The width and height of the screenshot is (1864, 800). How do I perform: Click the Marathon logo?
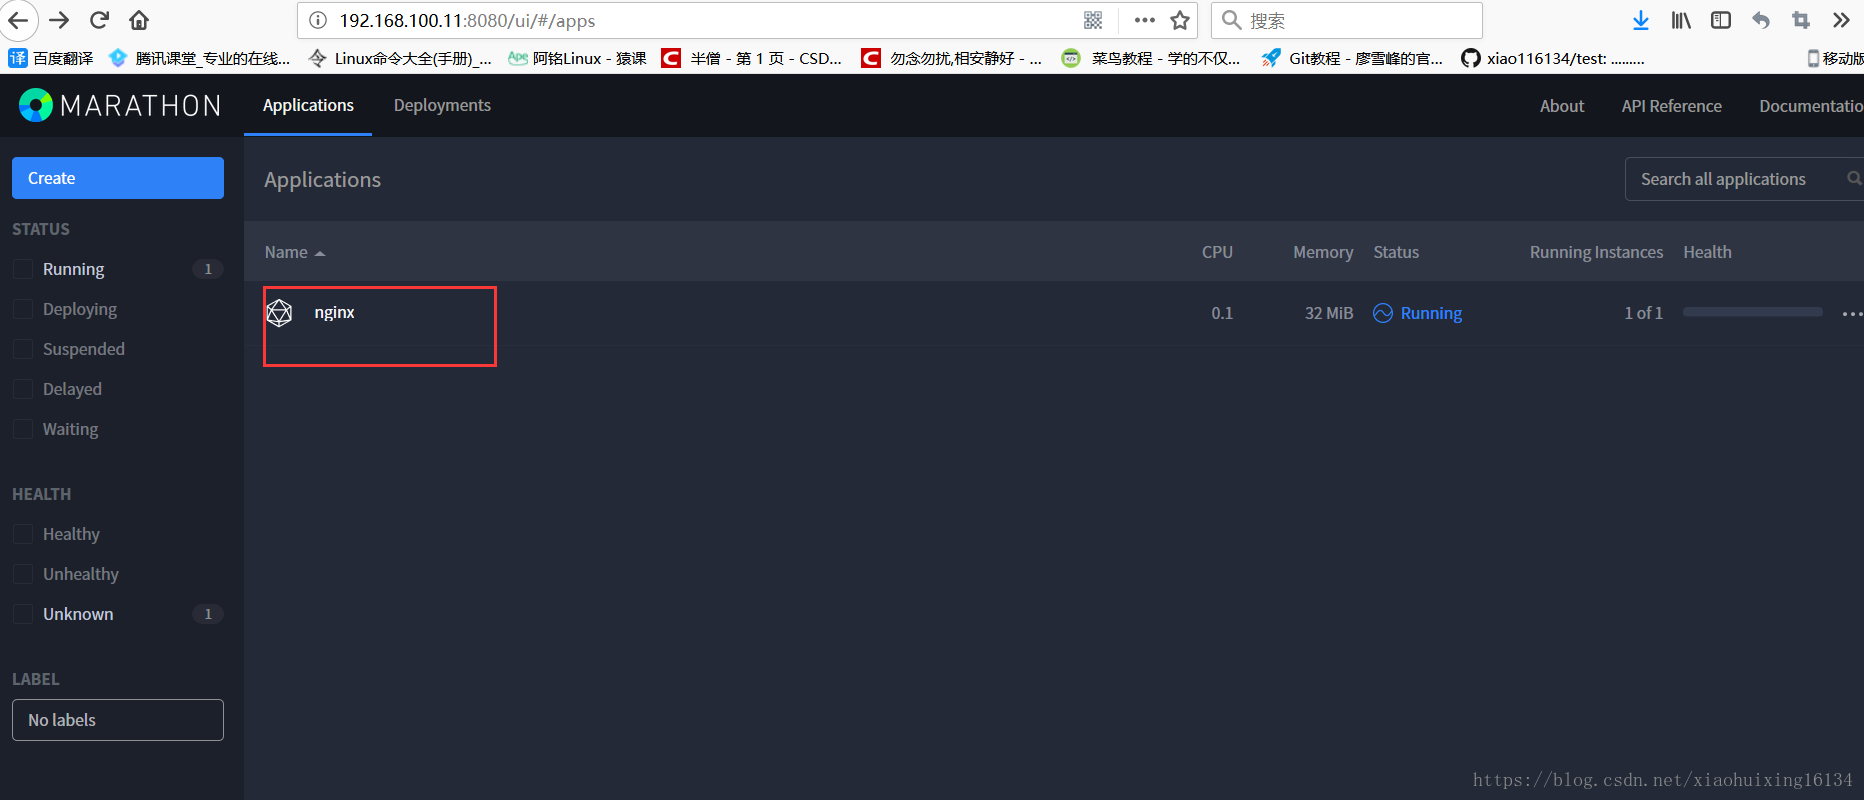(x=120, y=105)
